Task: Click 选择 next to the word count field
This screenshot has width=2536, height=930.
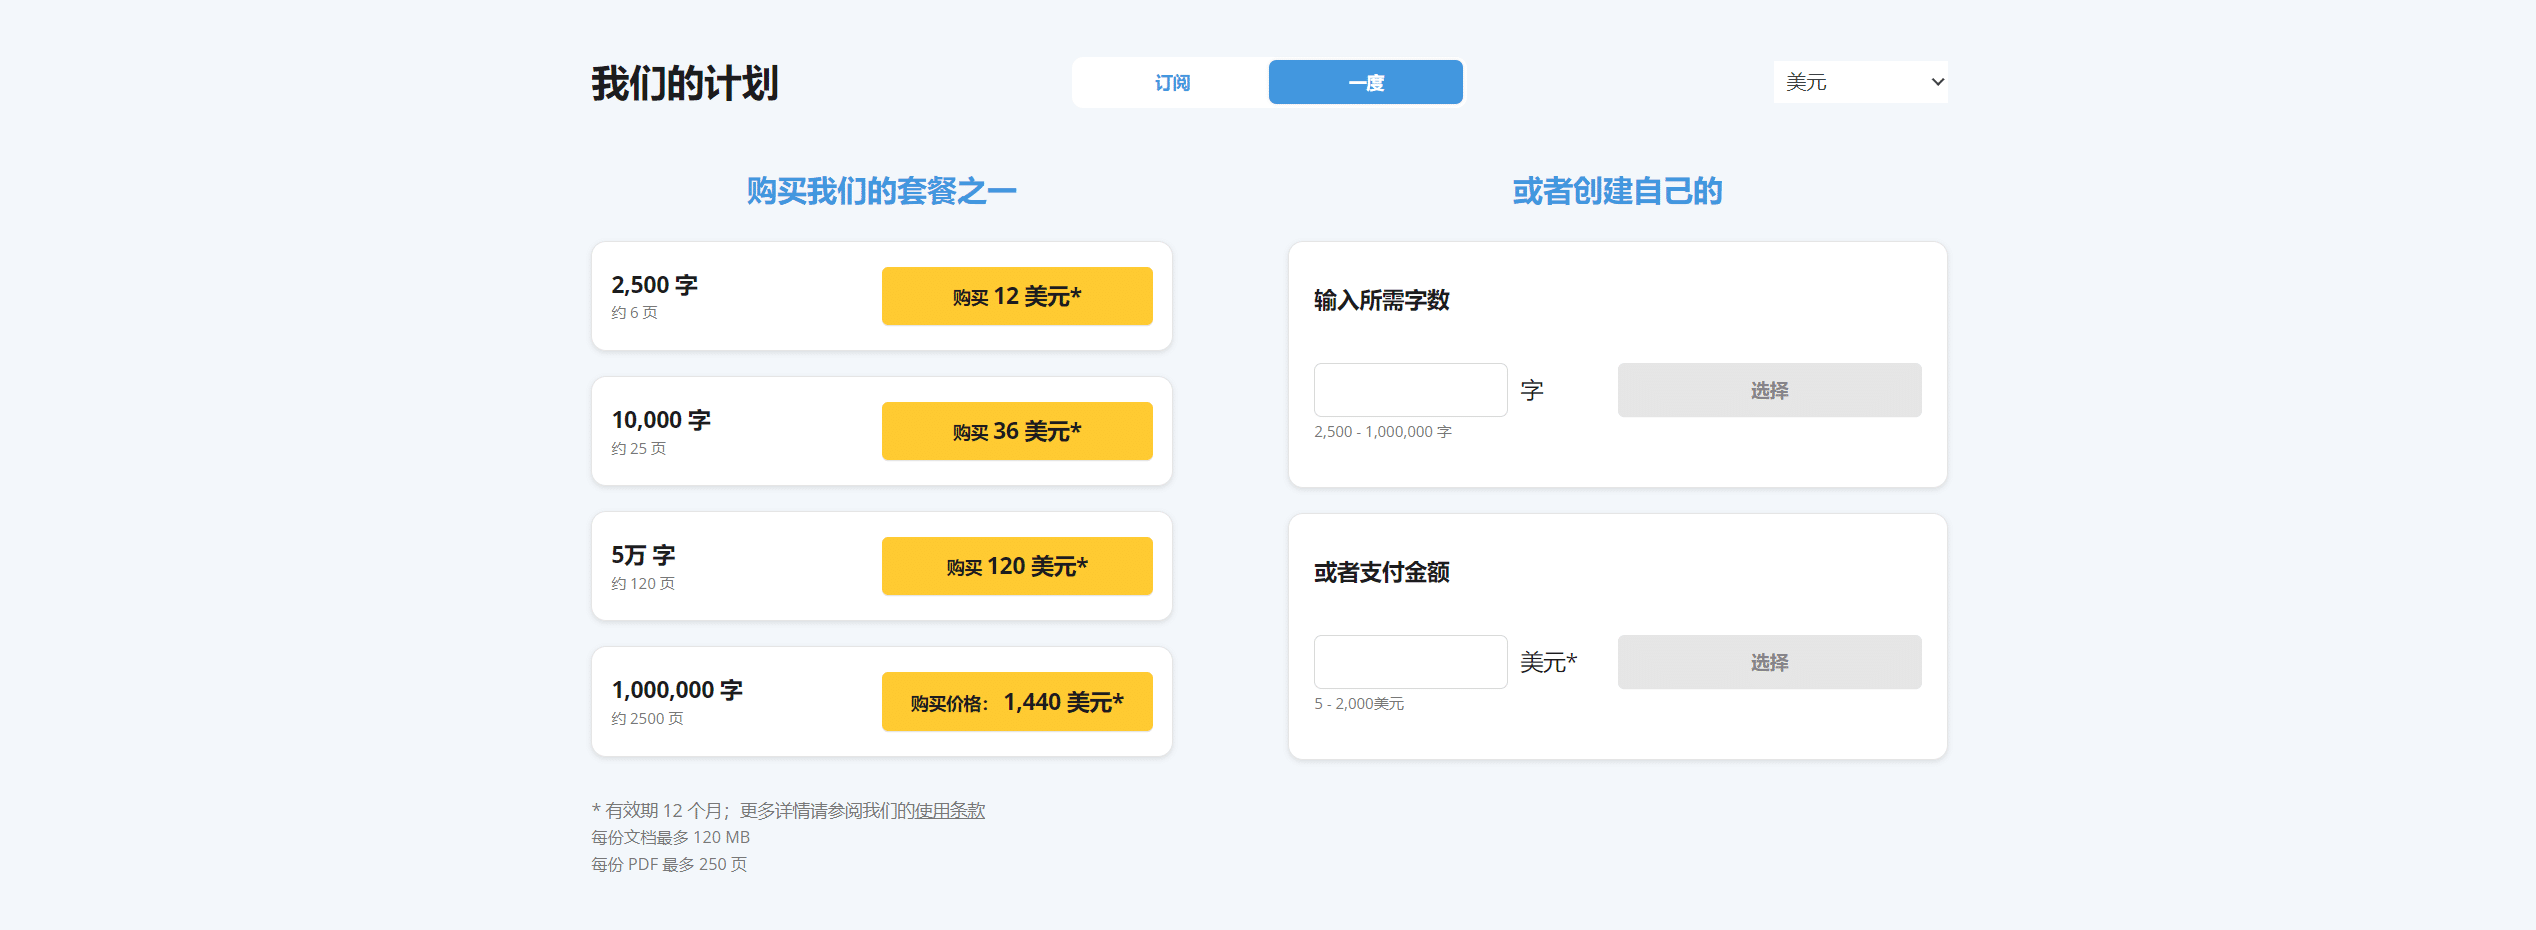Action: [1768, 390]
